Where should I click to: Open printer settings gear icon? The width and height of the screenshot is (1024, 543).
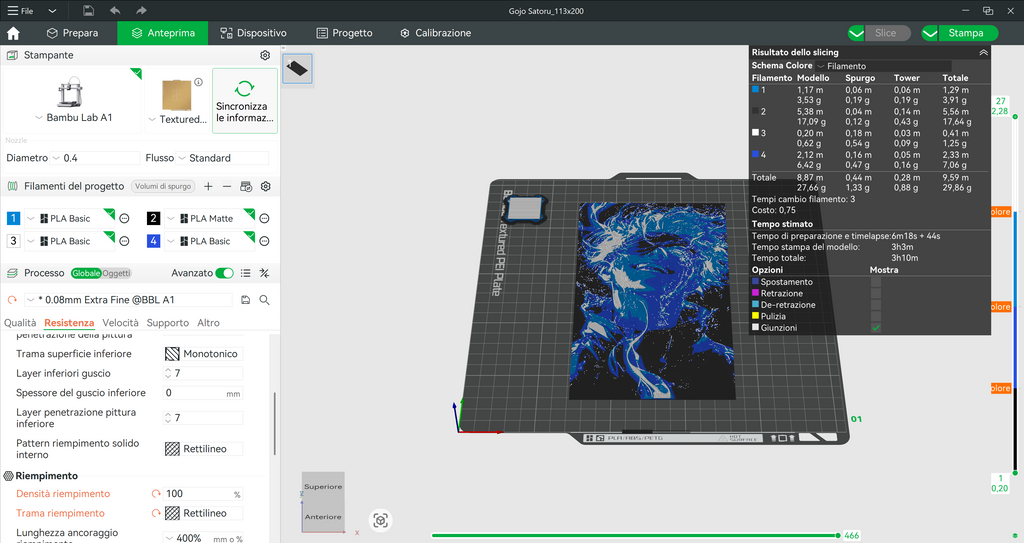coord(264,56)
